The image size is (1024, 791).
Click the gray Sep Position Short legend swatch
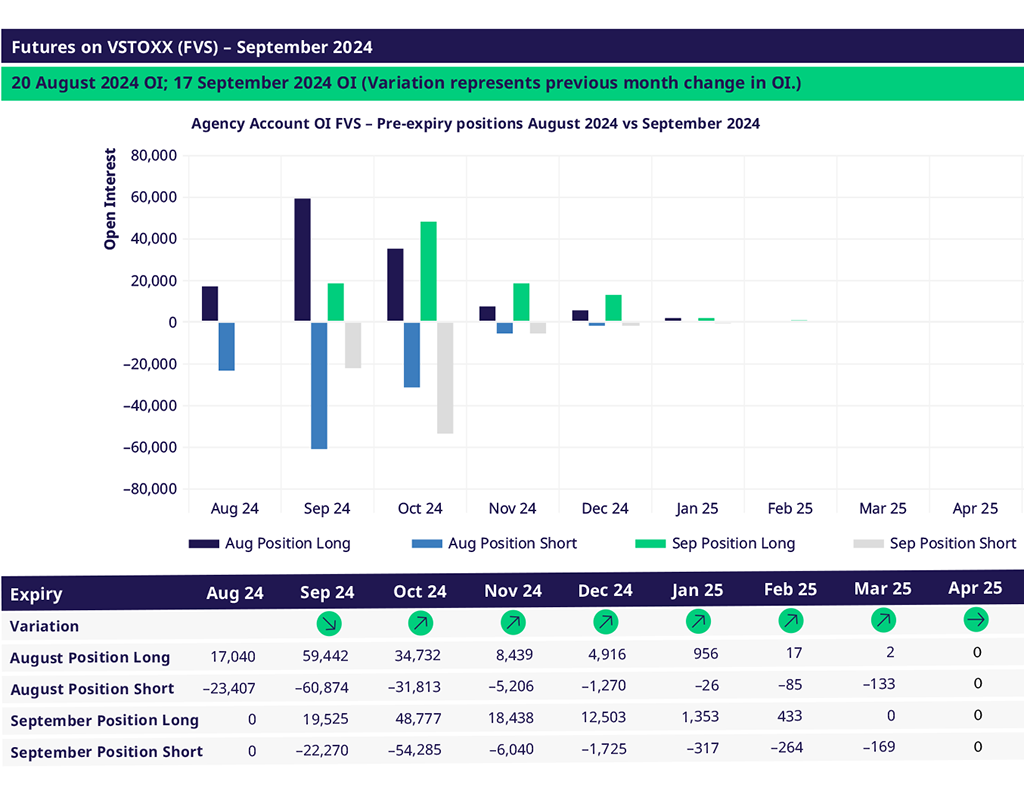click(x=867, y=543)
